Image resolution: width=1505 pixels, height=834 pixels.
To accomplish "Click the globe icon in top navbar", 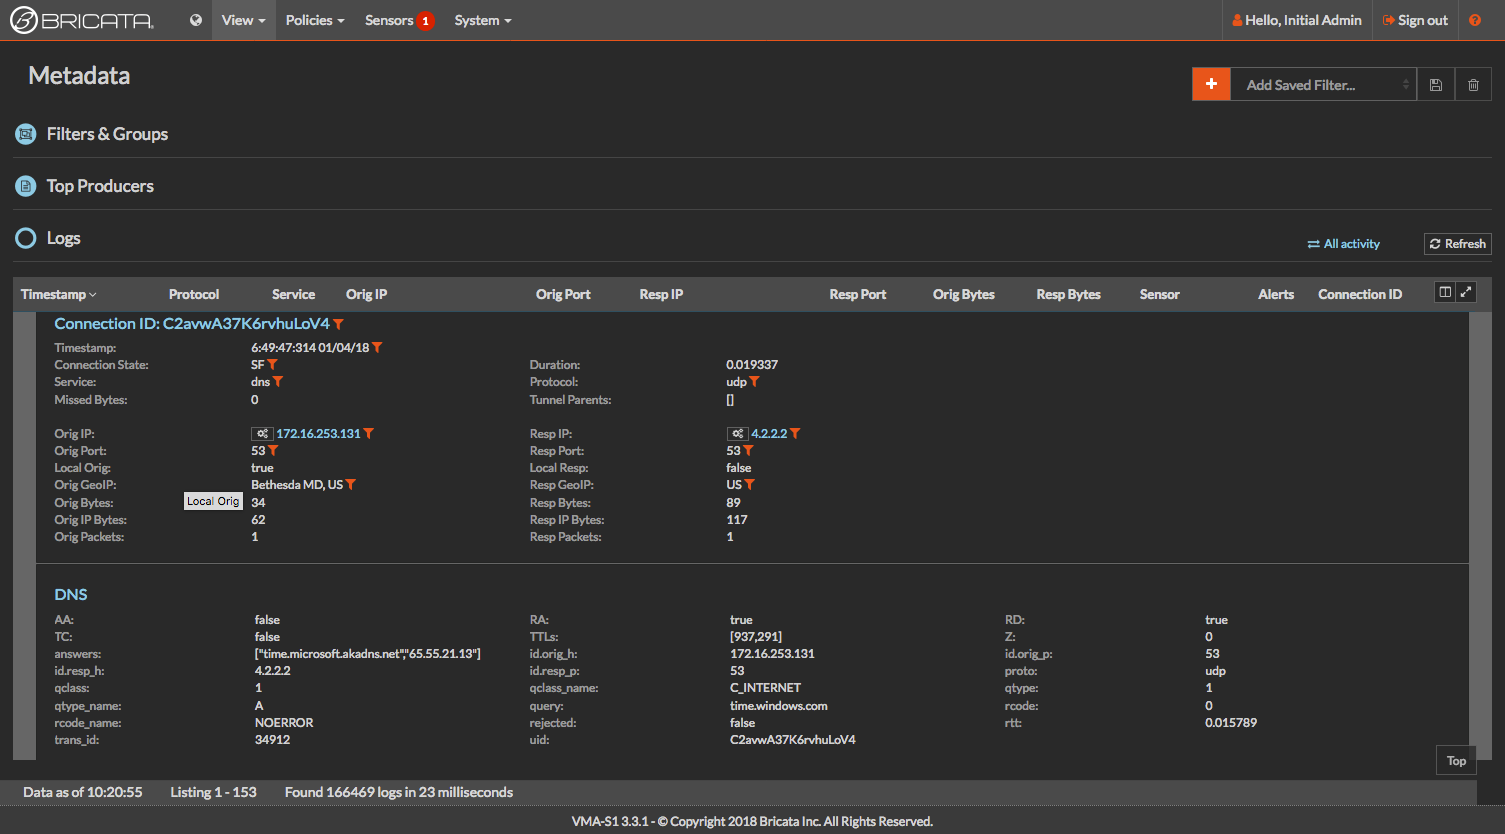I will (196, 20).
